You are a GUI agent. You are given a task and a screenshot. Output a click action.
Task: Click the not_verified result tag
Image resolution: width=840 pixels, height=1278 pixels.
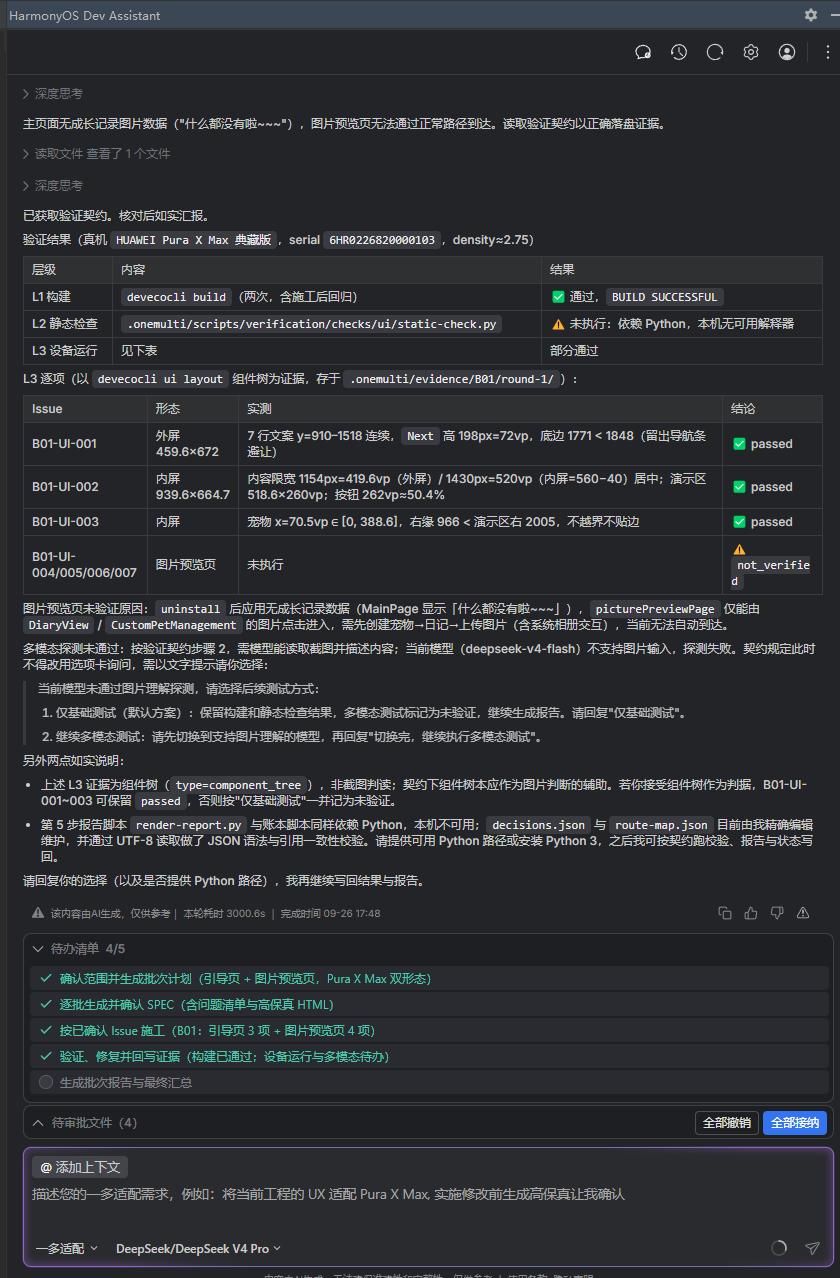tap(770, 573)
